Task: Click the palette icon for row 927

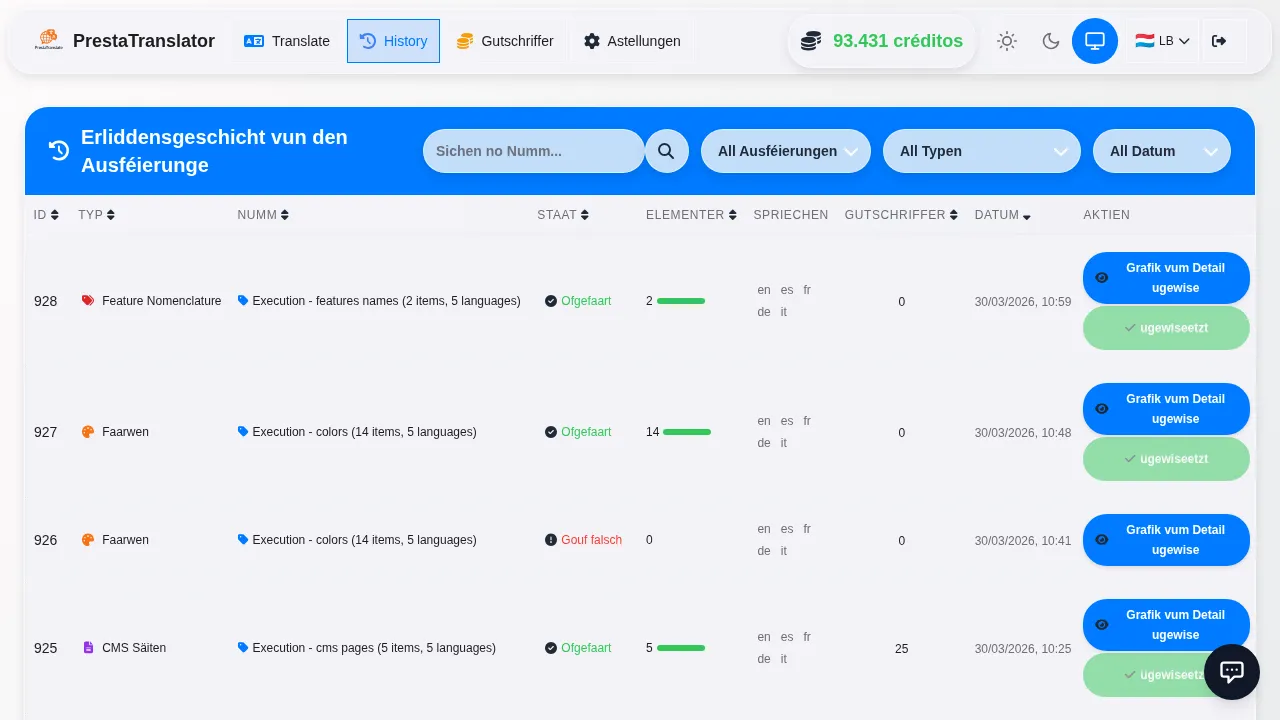Action: pyautogui.click(x=88, y=432)
